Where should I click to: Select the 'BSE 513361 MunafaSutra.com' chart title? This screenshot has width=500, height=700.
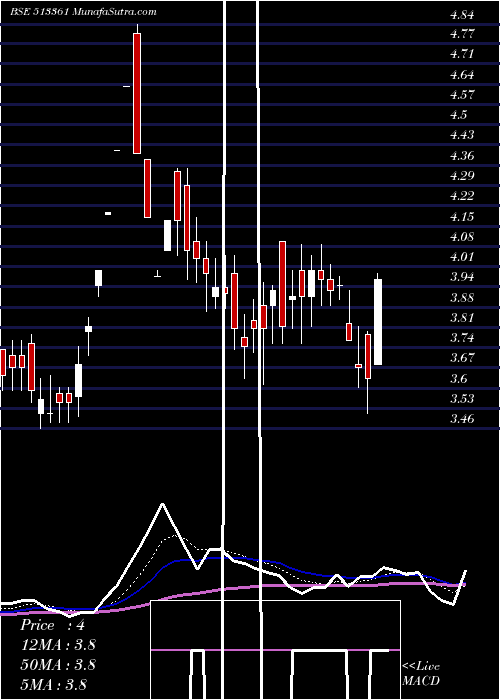83,12
